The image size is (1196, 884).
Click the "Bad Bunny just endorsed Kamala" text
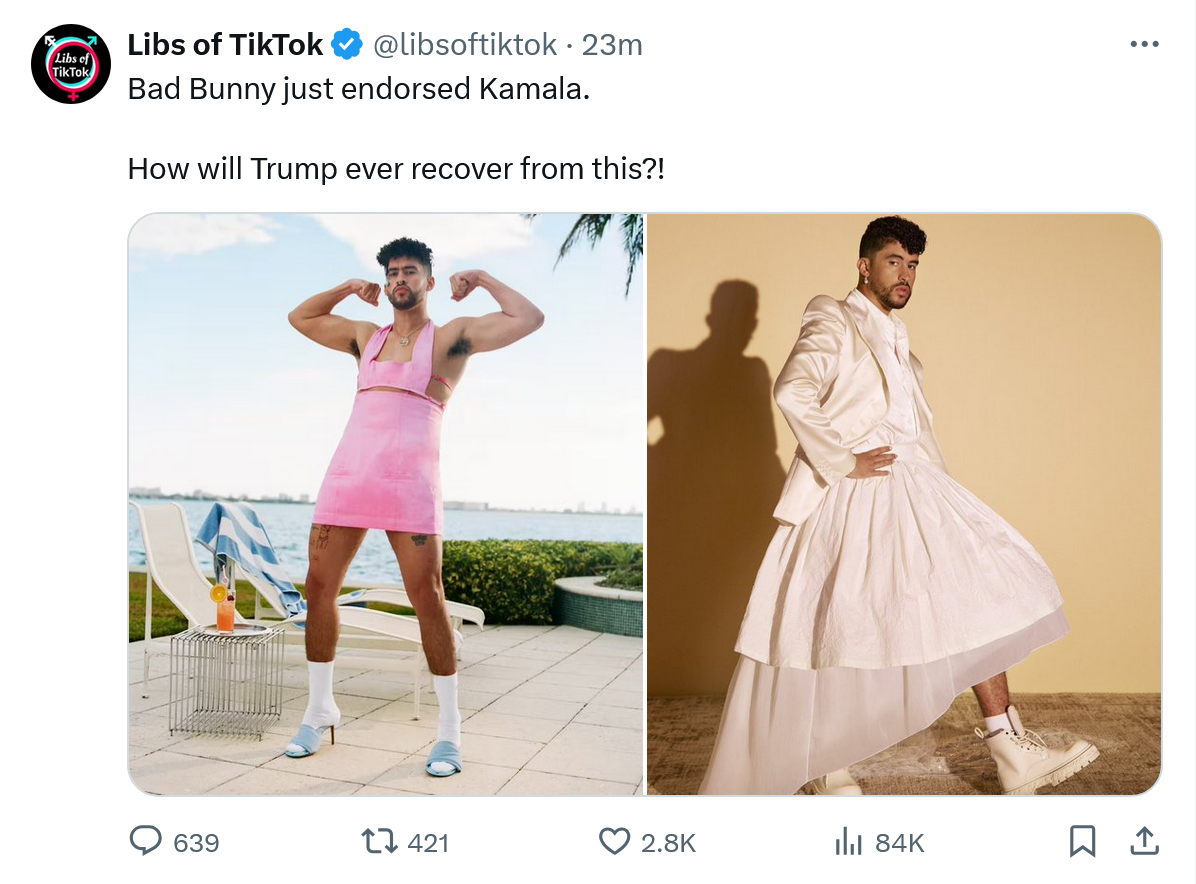[x=358, y=89]
